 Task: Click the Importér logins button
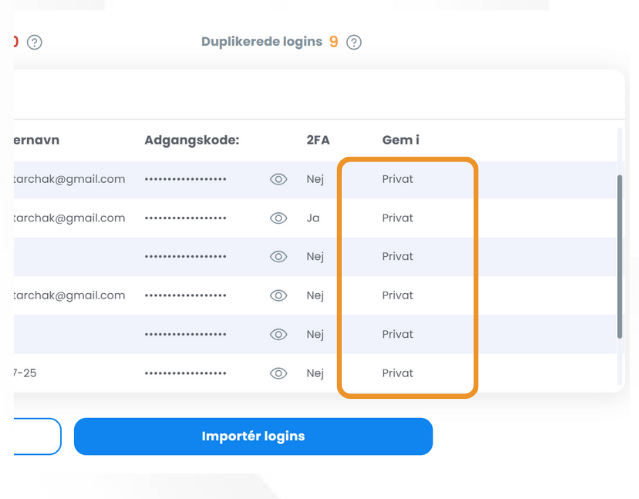253,436
